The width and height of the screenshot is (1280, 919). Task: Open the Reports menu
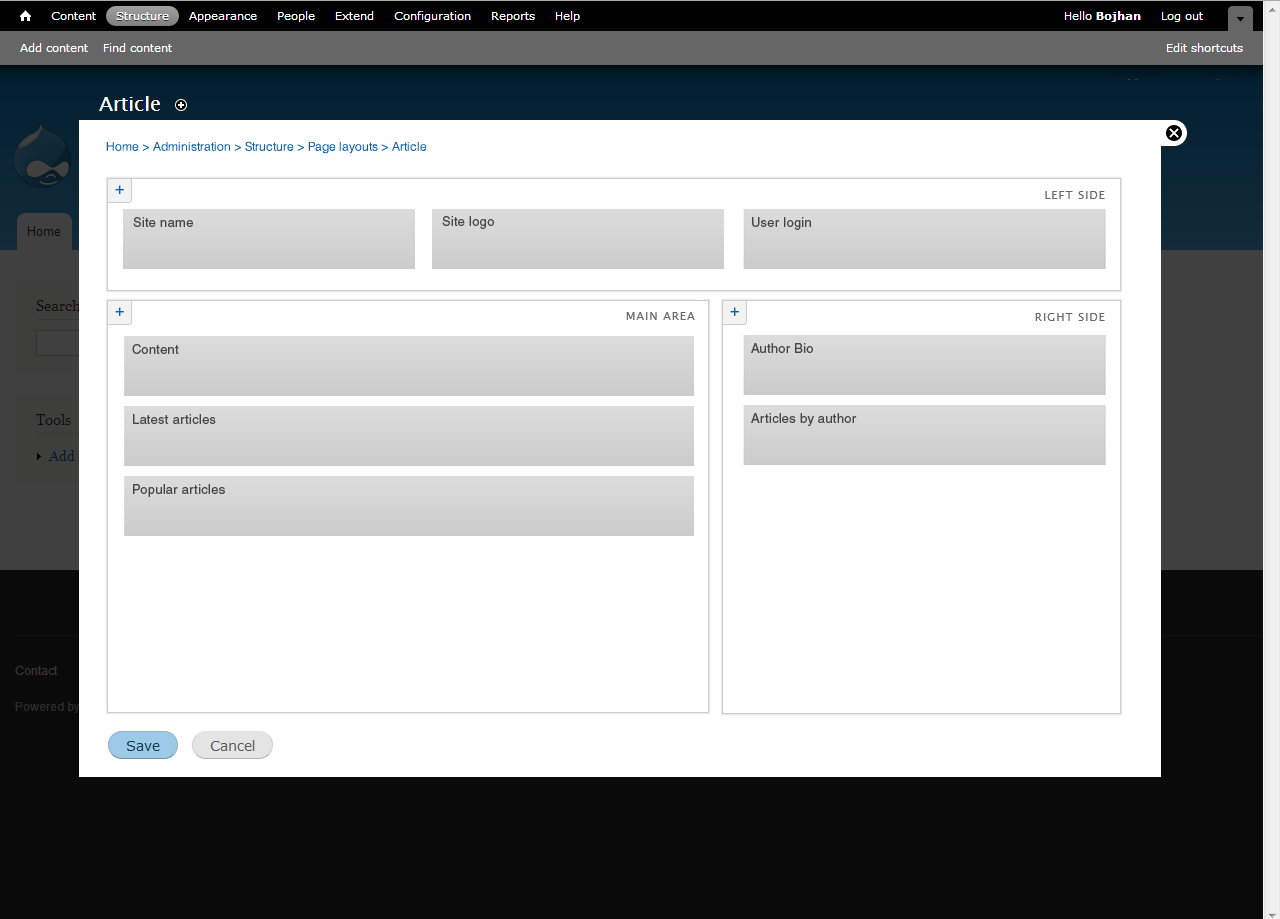coord(513,15)
